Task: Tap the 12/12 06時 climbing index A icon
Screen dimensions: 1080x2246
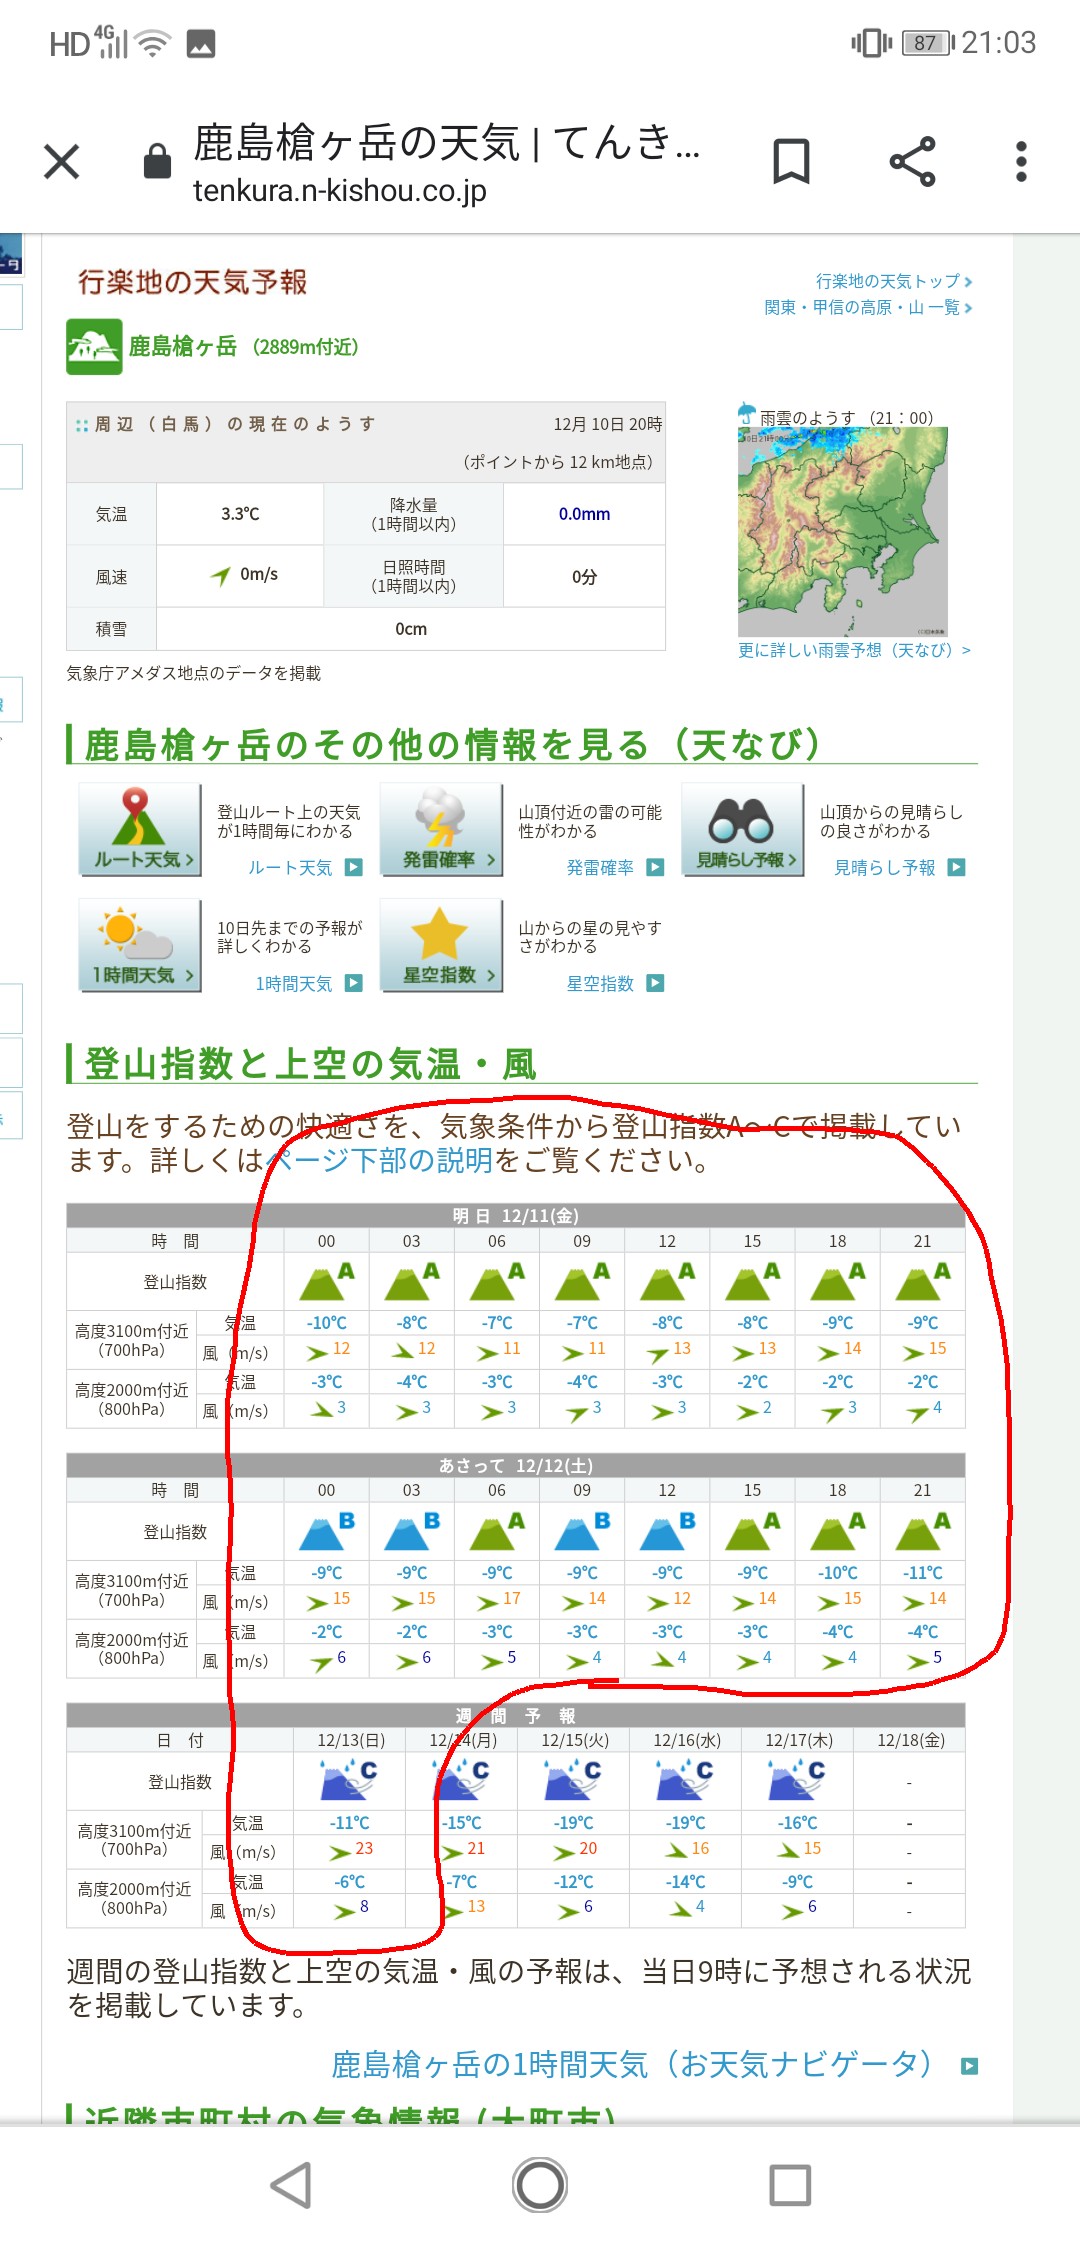Action: tap(497, 1532)
